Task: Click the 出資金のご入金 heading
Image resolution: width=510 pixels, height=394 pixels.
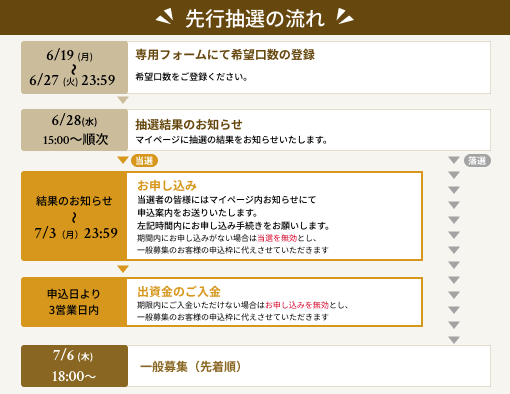Action: [179, 292]
